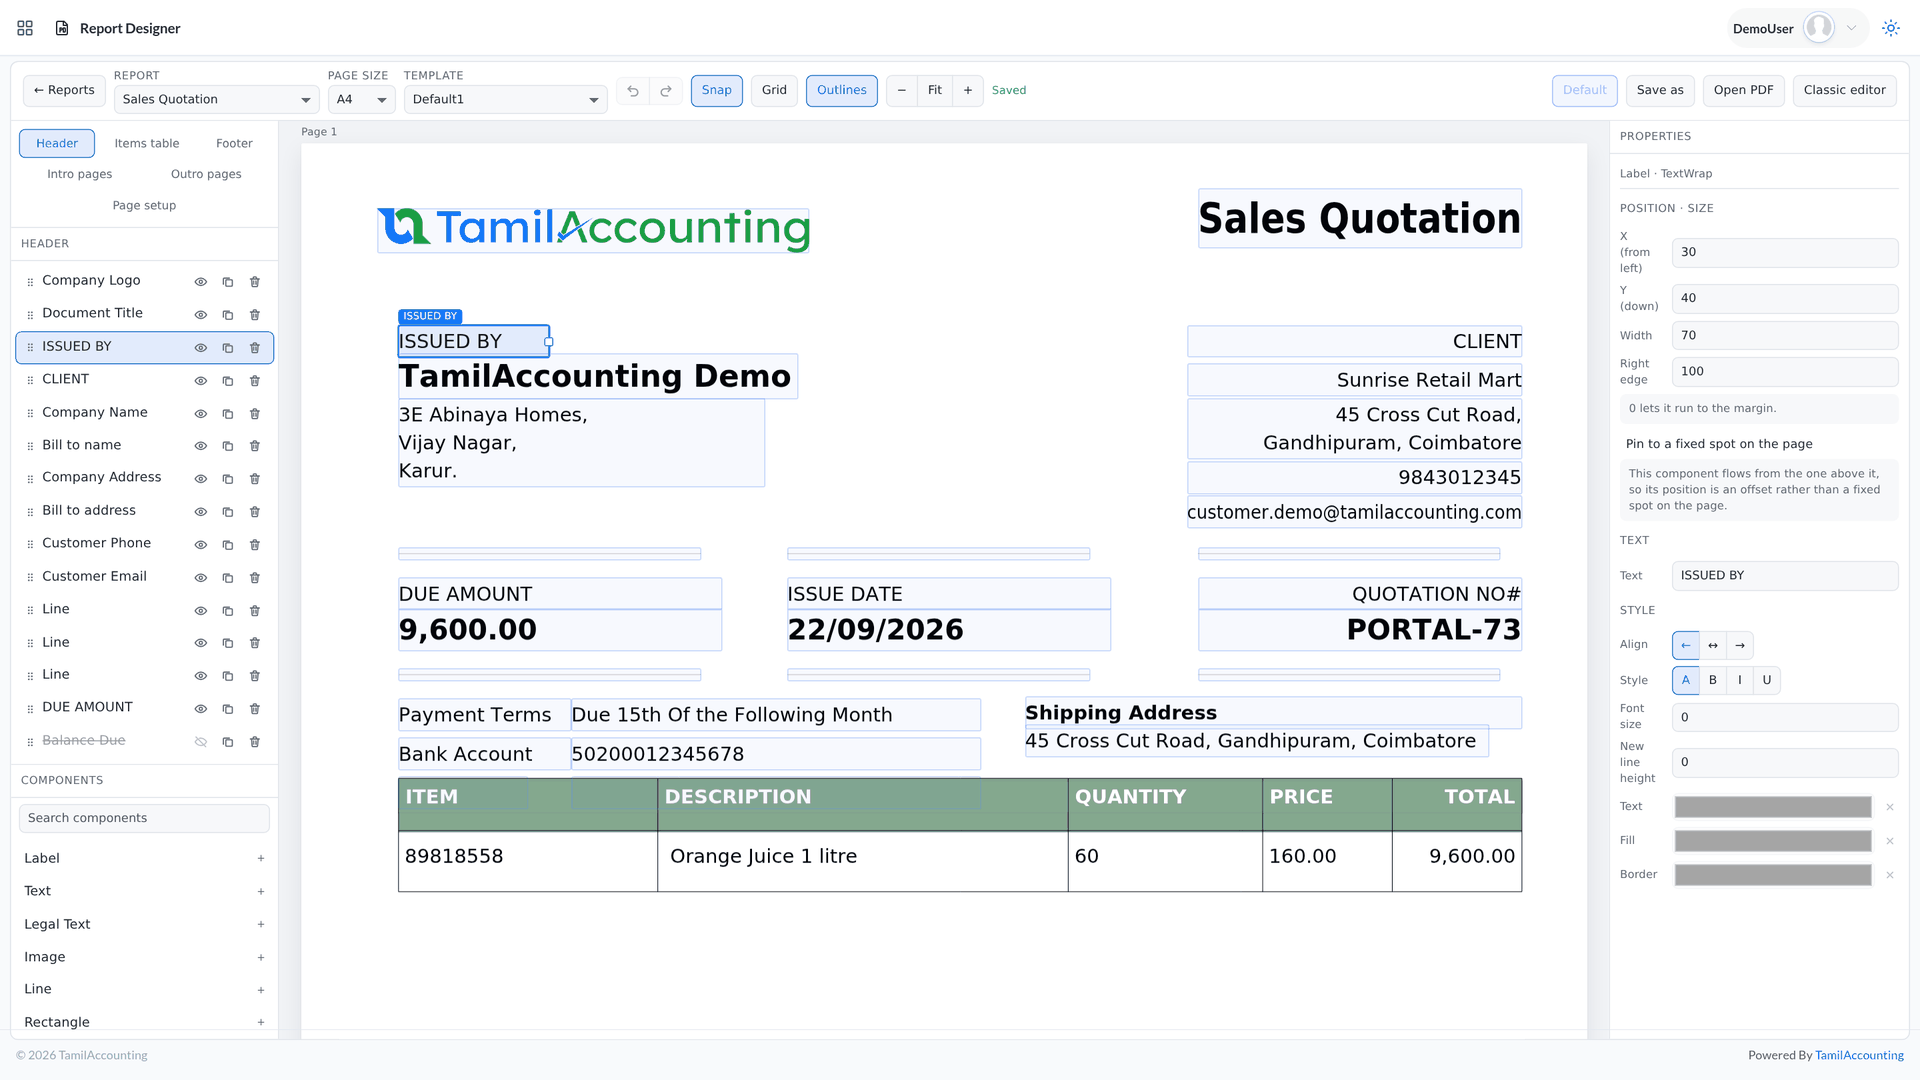Open the Text color swatch

tap(1773, 807)
